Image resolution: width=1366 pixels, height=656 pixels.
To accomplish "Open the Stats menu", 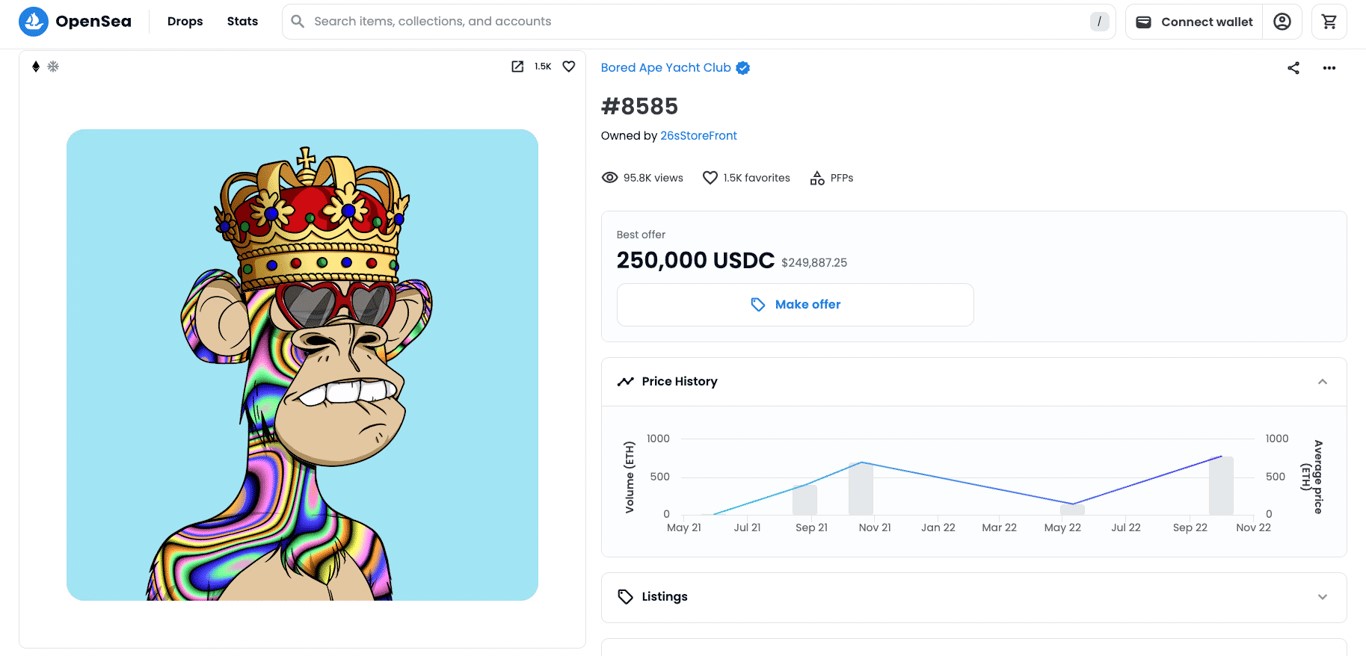I will pos(242,21).
